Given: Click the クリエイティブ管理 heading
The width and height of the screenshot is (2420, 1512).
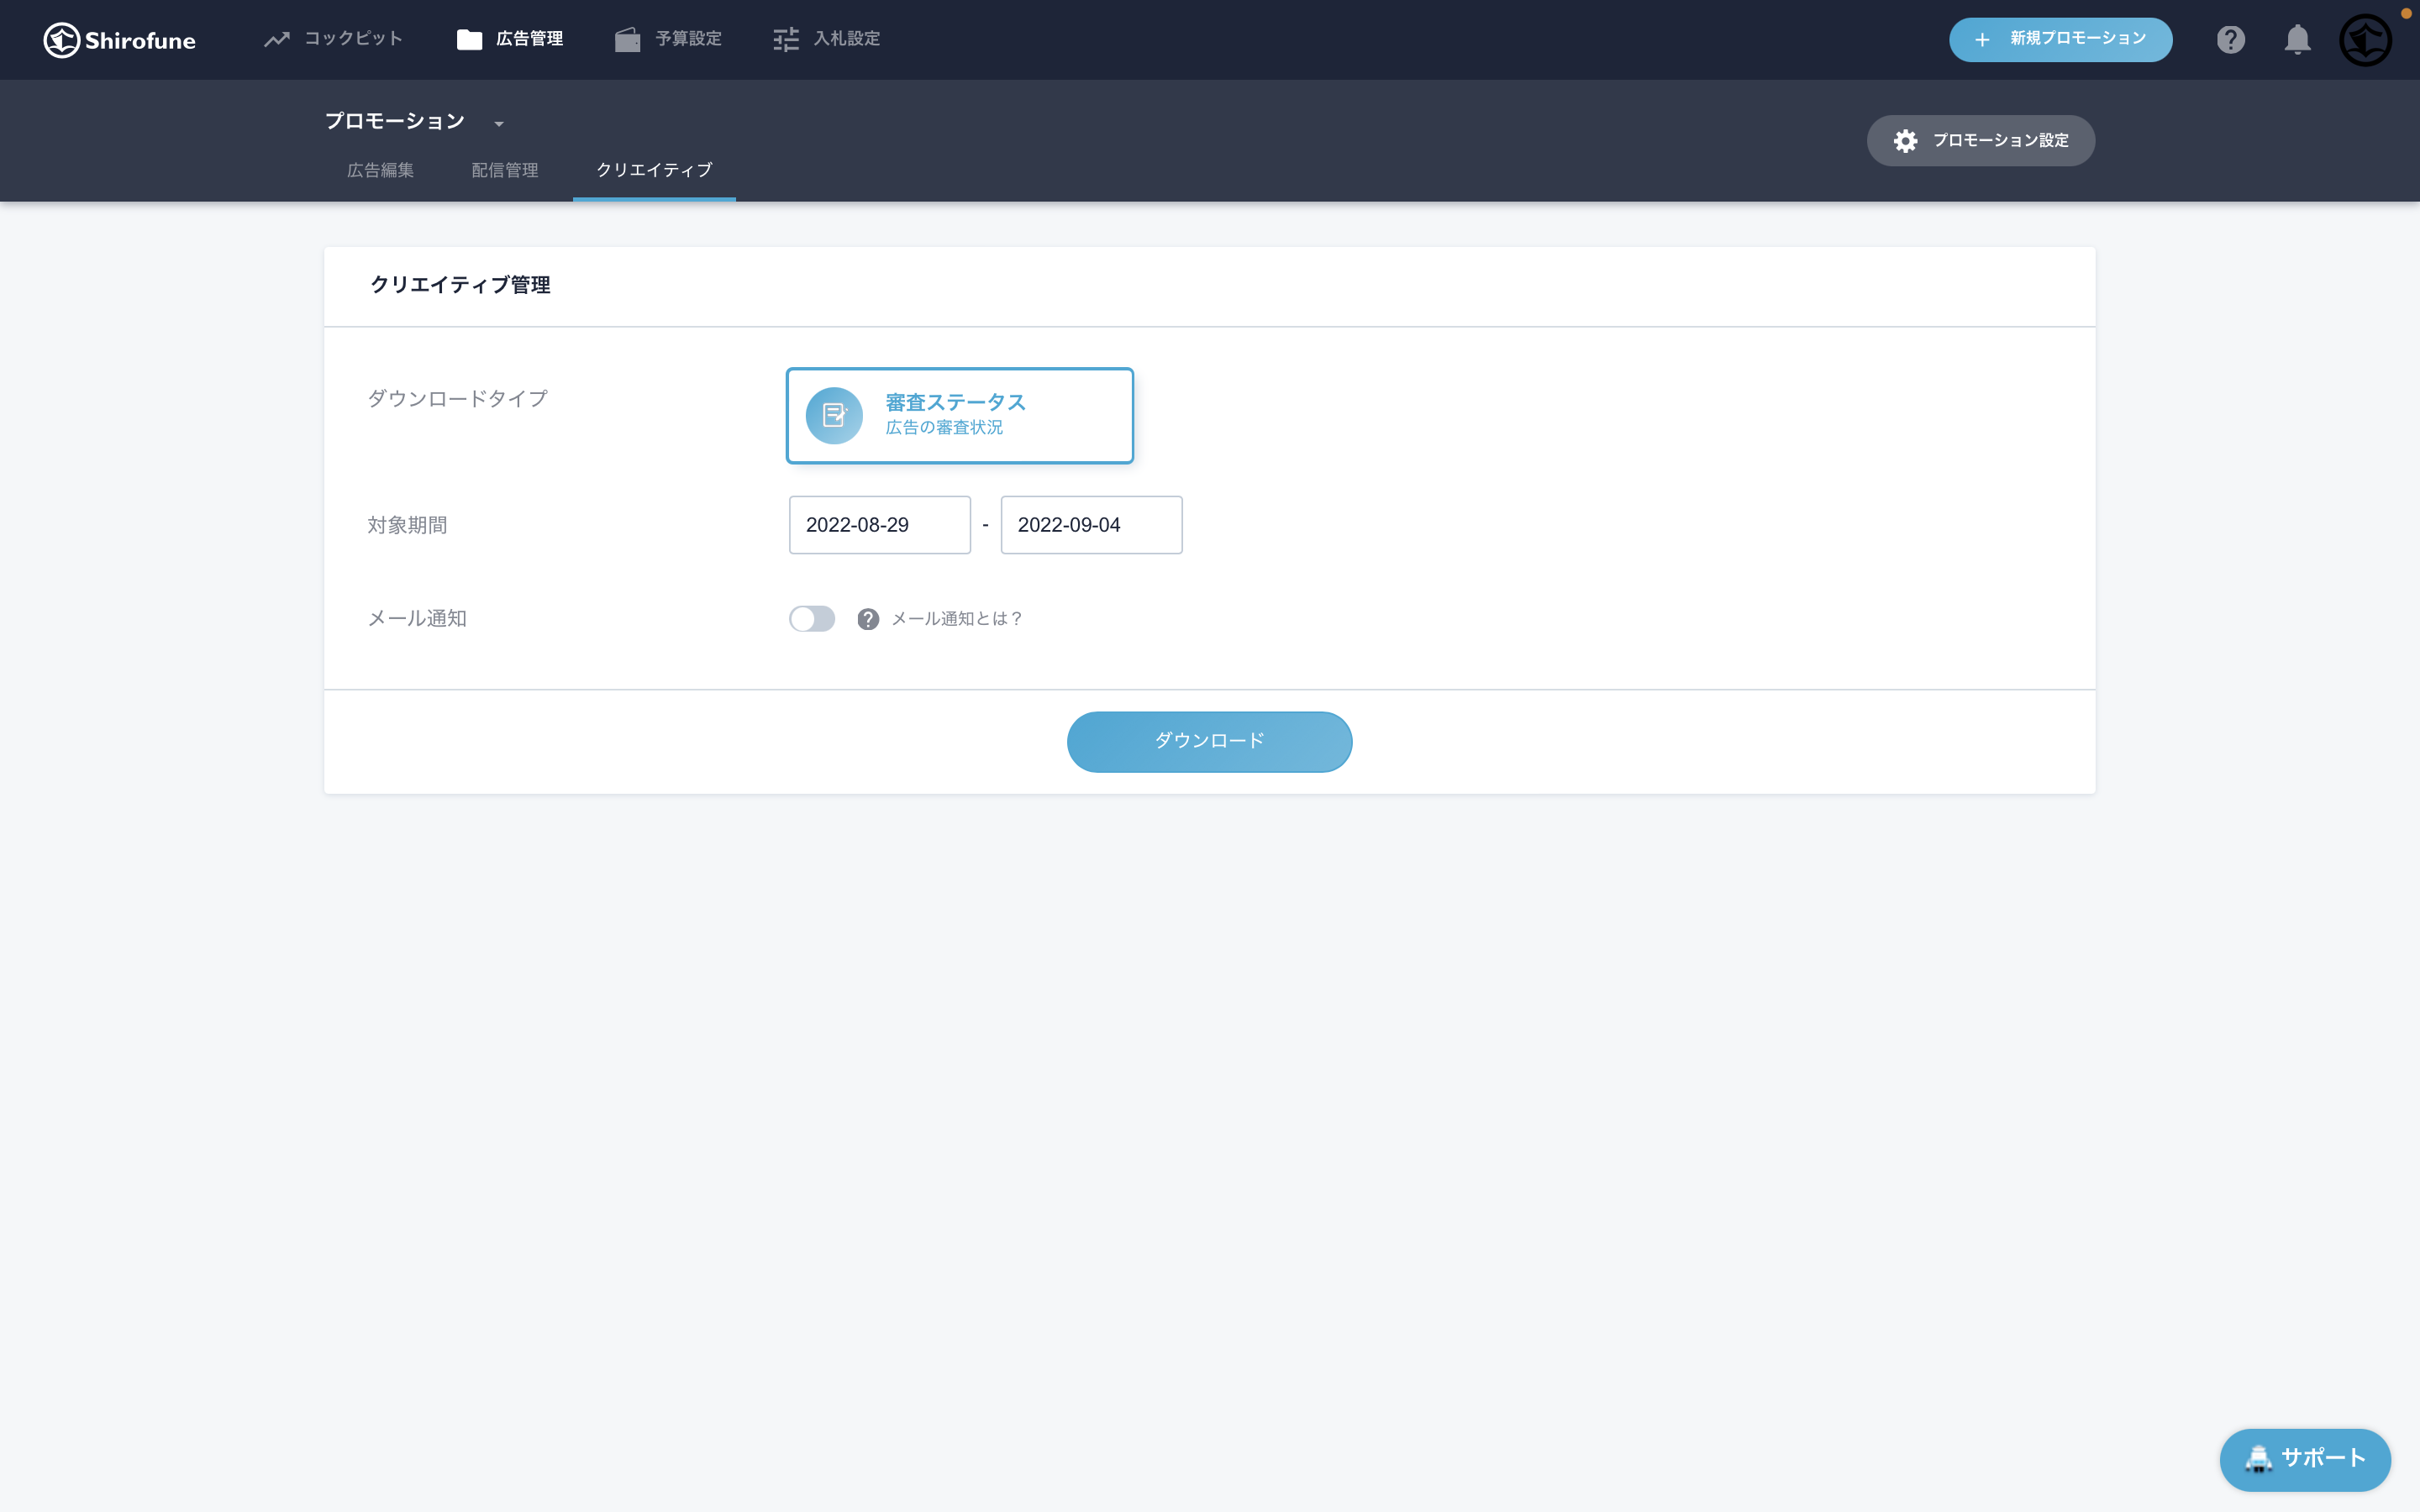Looking at the screenshot, I should pos(460,285).
